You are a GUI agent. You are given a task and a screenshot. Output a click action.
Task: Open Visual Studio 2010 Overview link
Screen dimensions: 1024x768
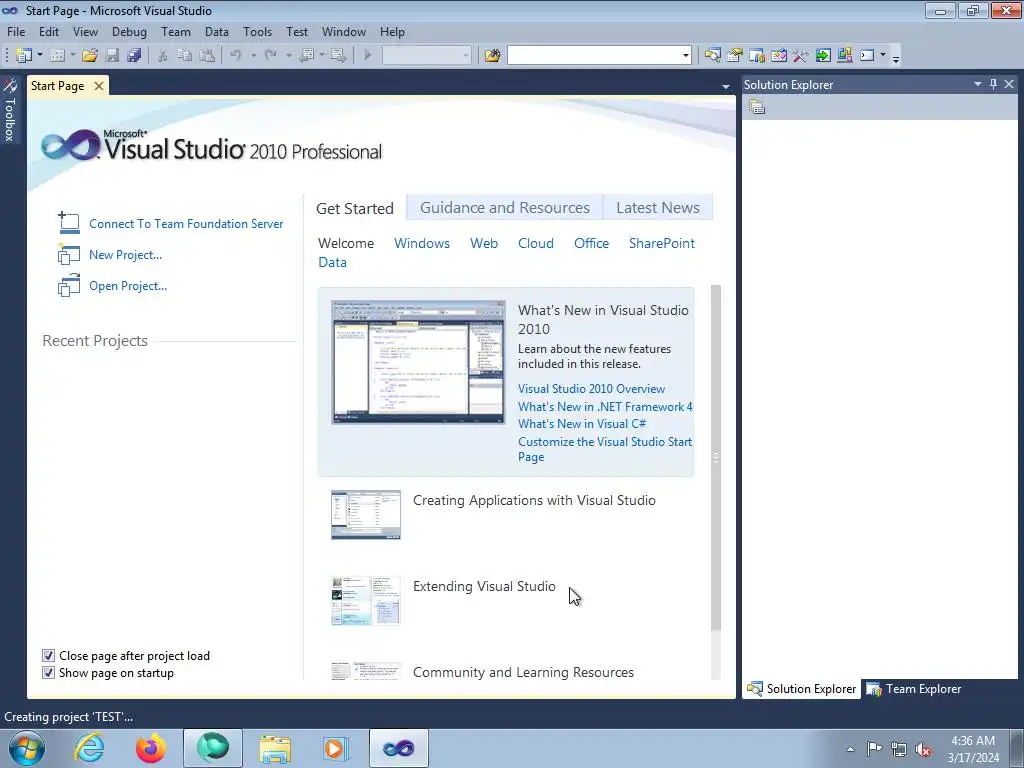(591, 389)
